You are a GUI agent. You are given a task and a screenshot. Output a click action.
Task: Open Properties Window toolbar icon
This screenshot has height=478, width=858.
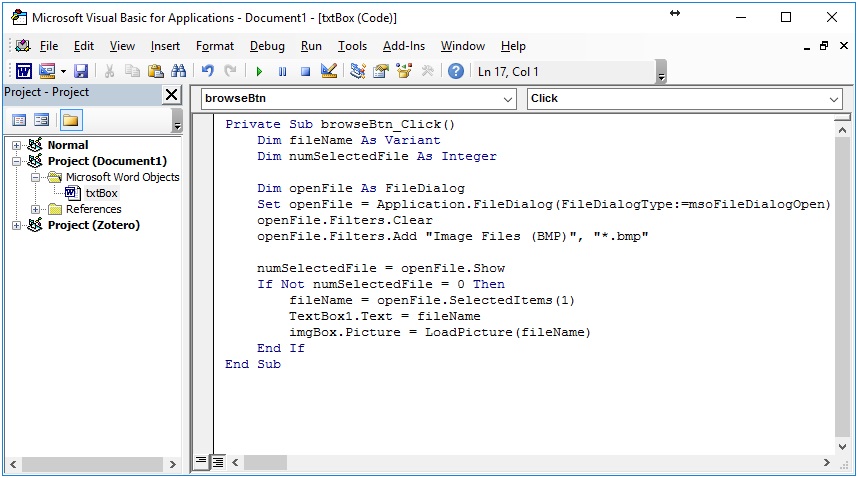coord(381,71)
